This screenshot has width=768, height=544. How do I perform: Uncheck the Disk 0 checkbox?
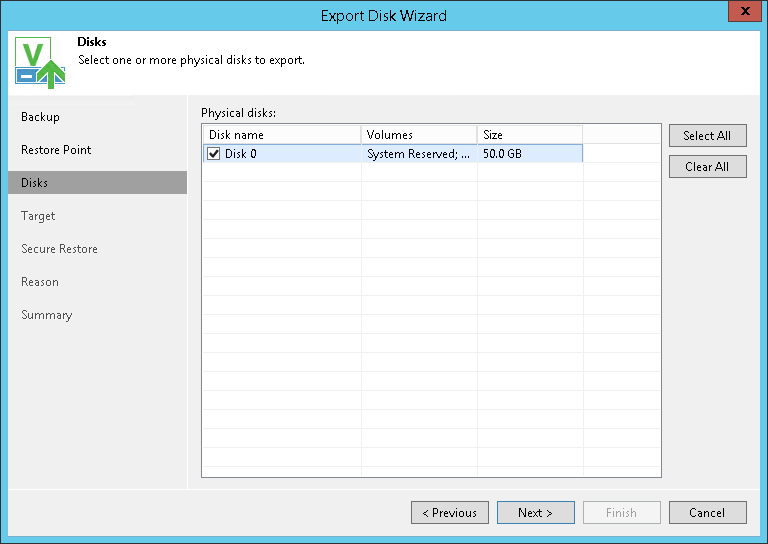pyautogui.click(x=214, y=154)
